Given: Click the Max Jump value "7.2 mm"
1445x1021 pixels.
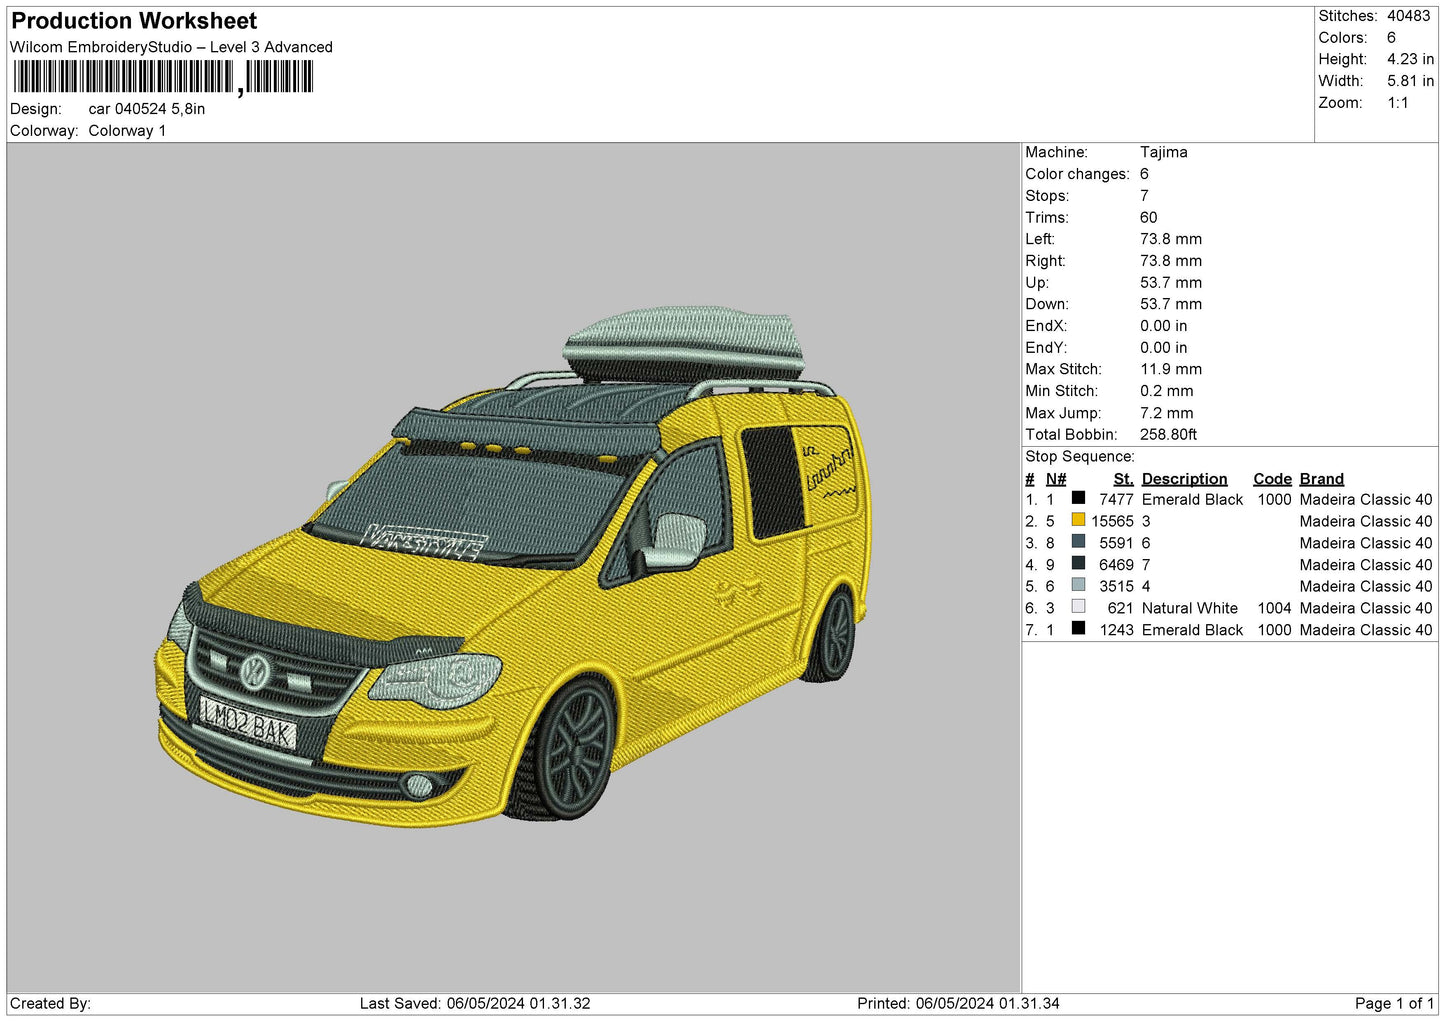Looking at the screenshot, I should coord(1167,413).
